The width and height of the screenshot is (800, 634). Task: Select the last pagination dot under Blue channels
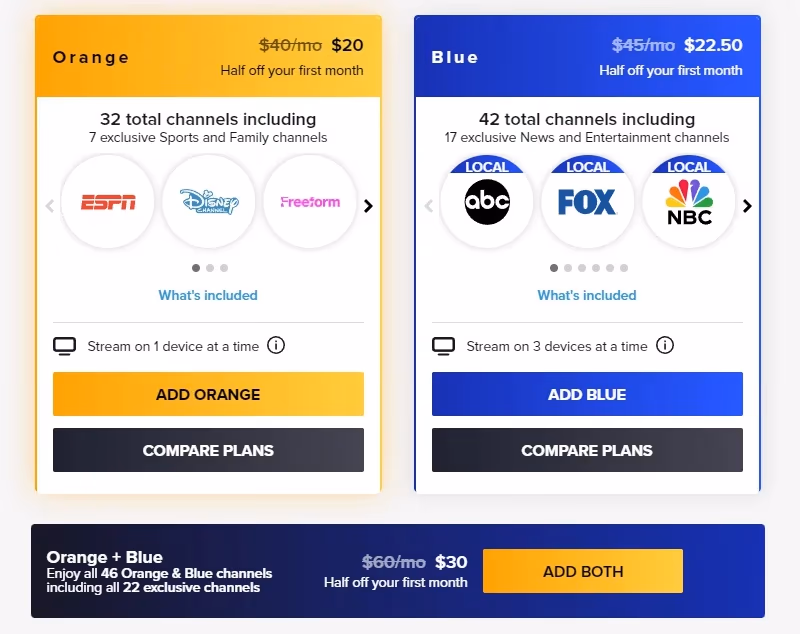click(x=623, y=268)
